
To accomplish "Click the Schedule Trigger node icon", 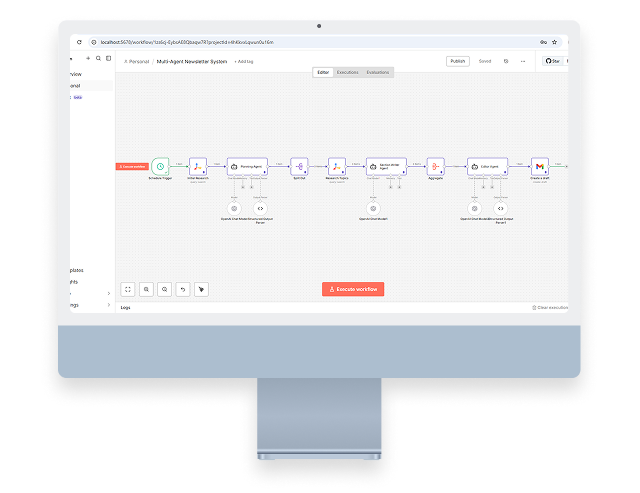I will tap(160, 166).
